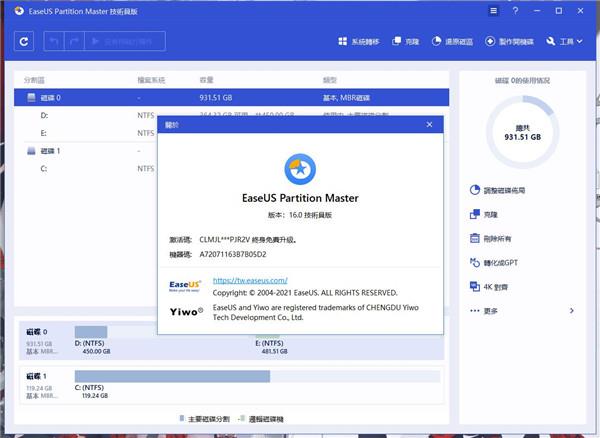Select the 刪除所有 delete all action
Screen dimensions: 600x438
(491, 238)
